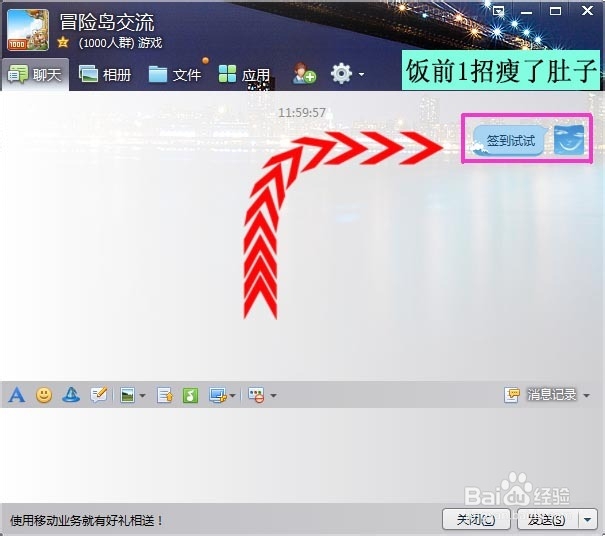The height and width of the screenshot is (536, 605).
Task: Expand the 消息记录 dropdown arrow
Action: pyautogui.click(x=586, y=396)
